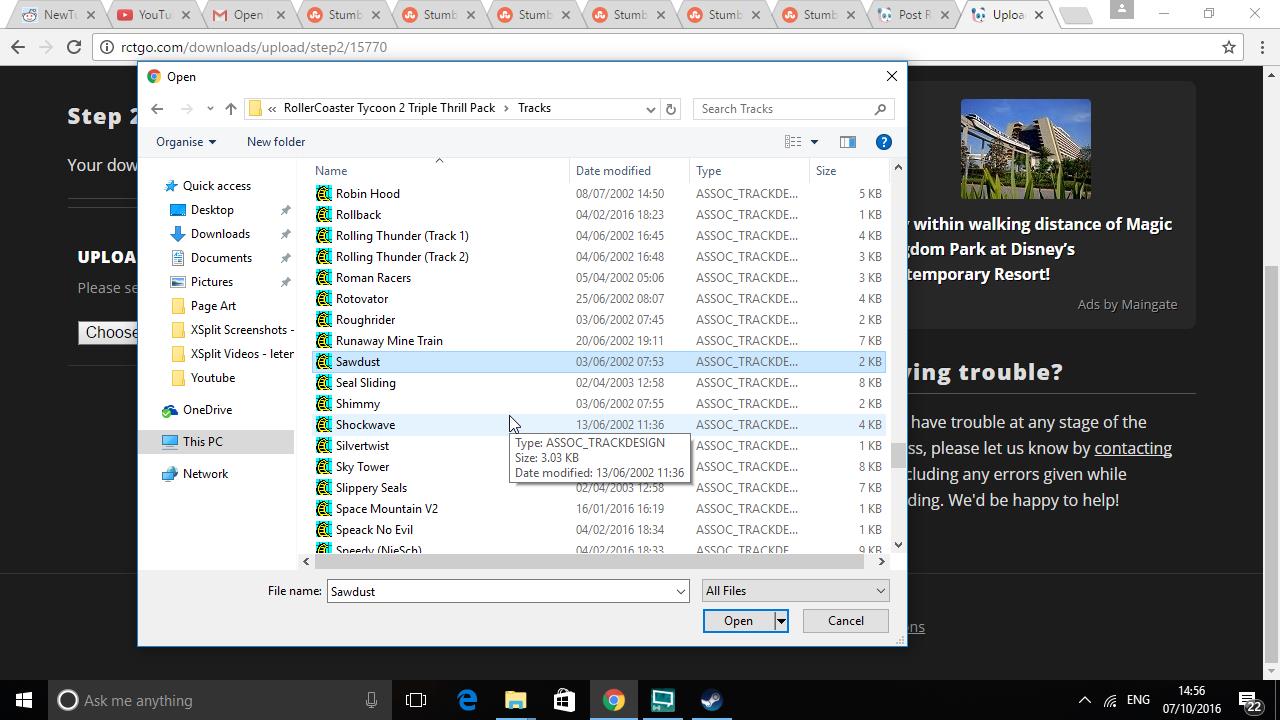Open Steam from the taskbar
The image size is (1280, 720).
(711, 700)
